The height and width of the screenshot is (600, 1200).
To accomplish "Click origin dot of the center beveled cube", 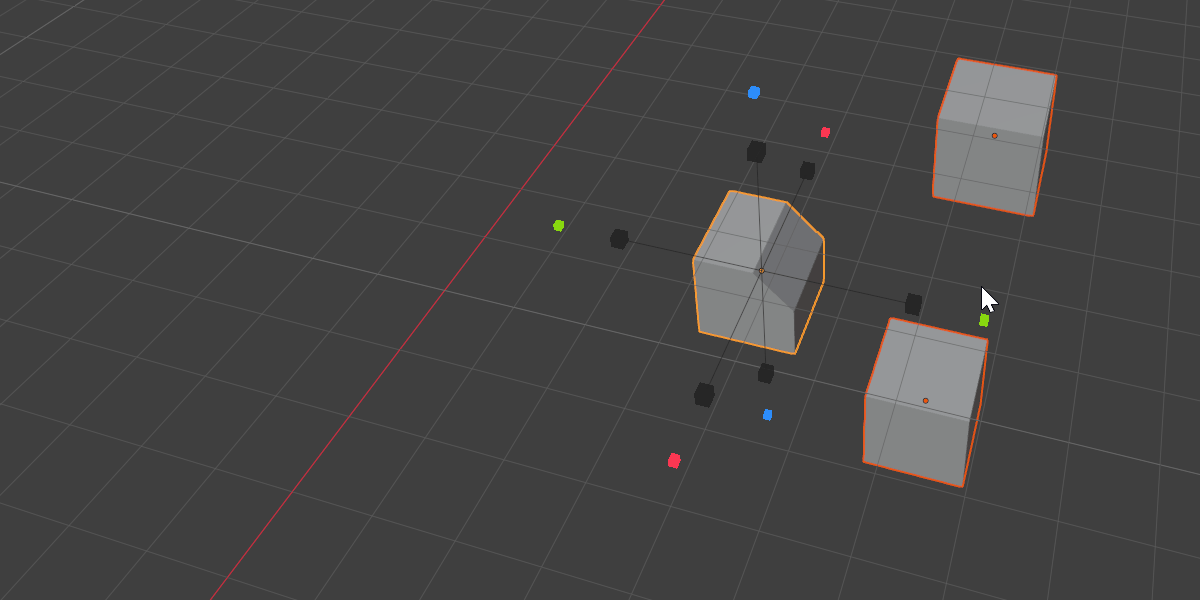I will 761,271.
